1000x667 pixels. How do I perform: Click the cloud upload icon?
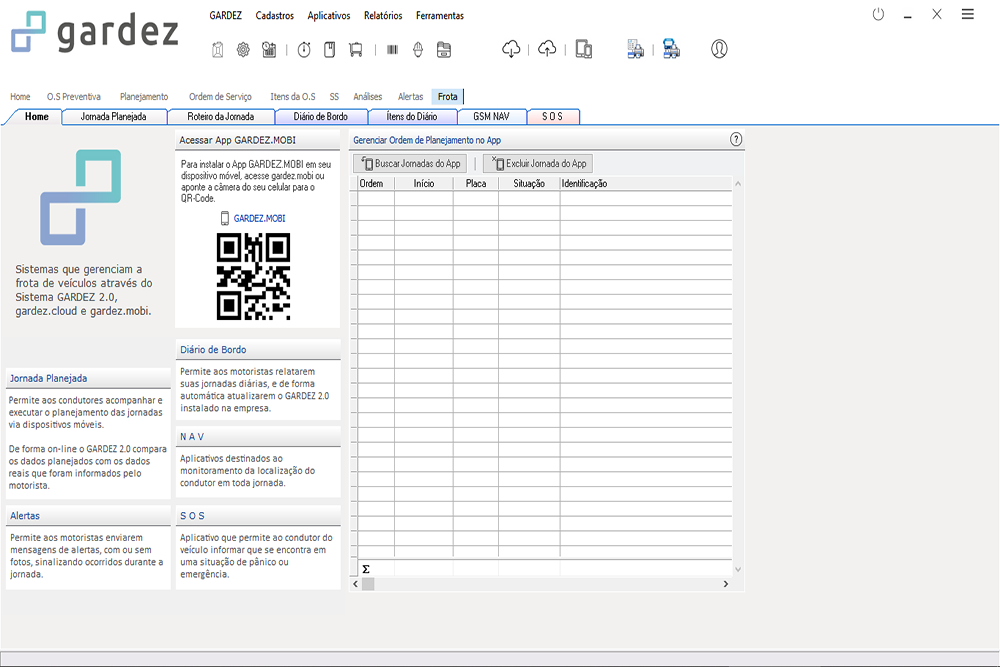(x=547, y=49)
